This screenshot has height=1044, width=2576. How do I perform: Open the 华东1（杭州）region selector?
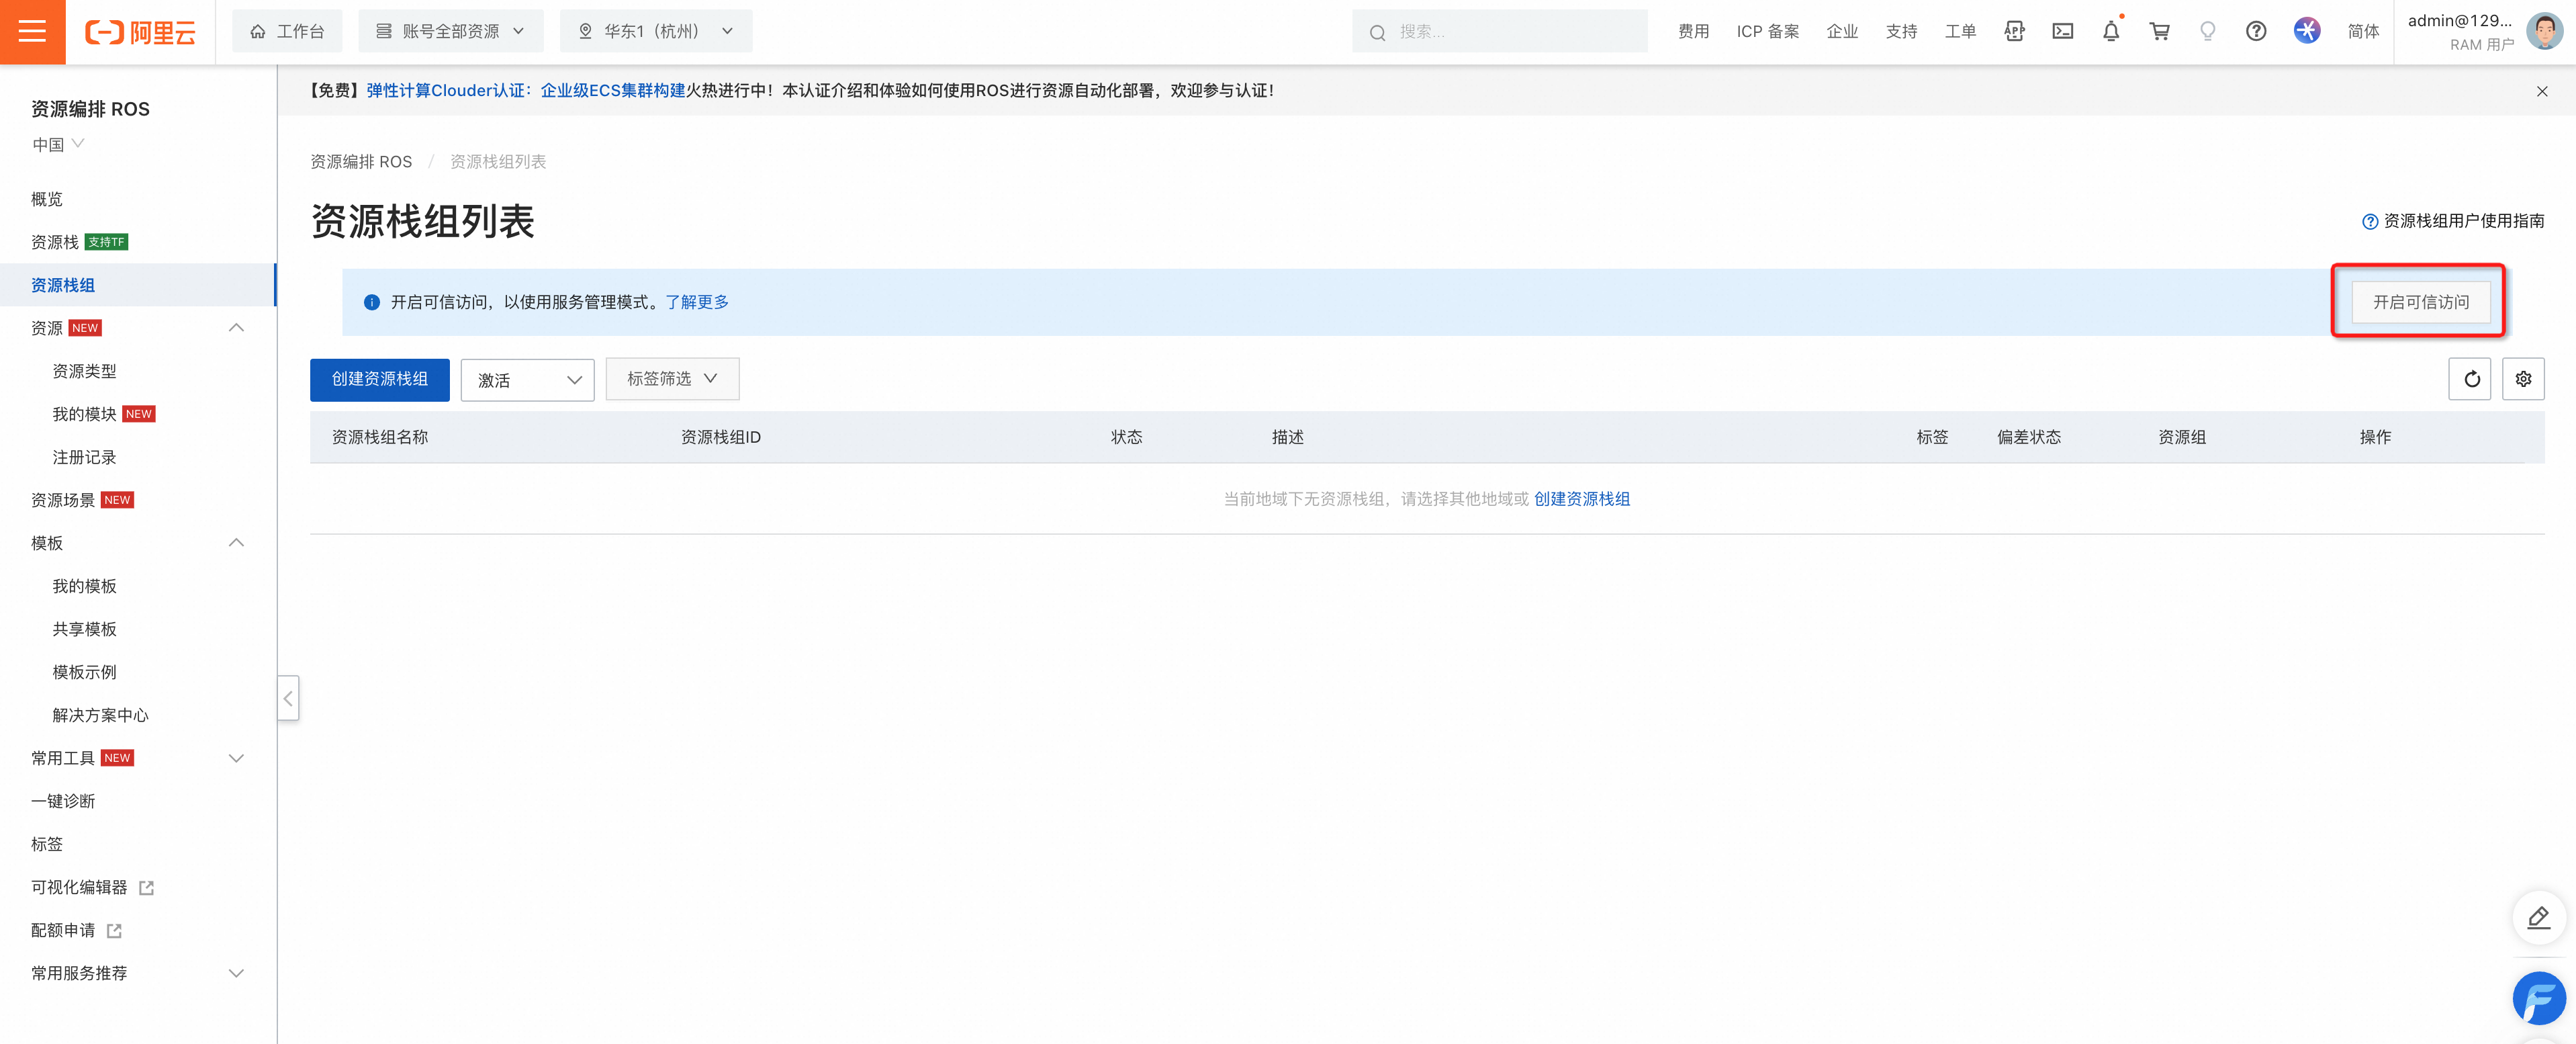pos(656,32)
